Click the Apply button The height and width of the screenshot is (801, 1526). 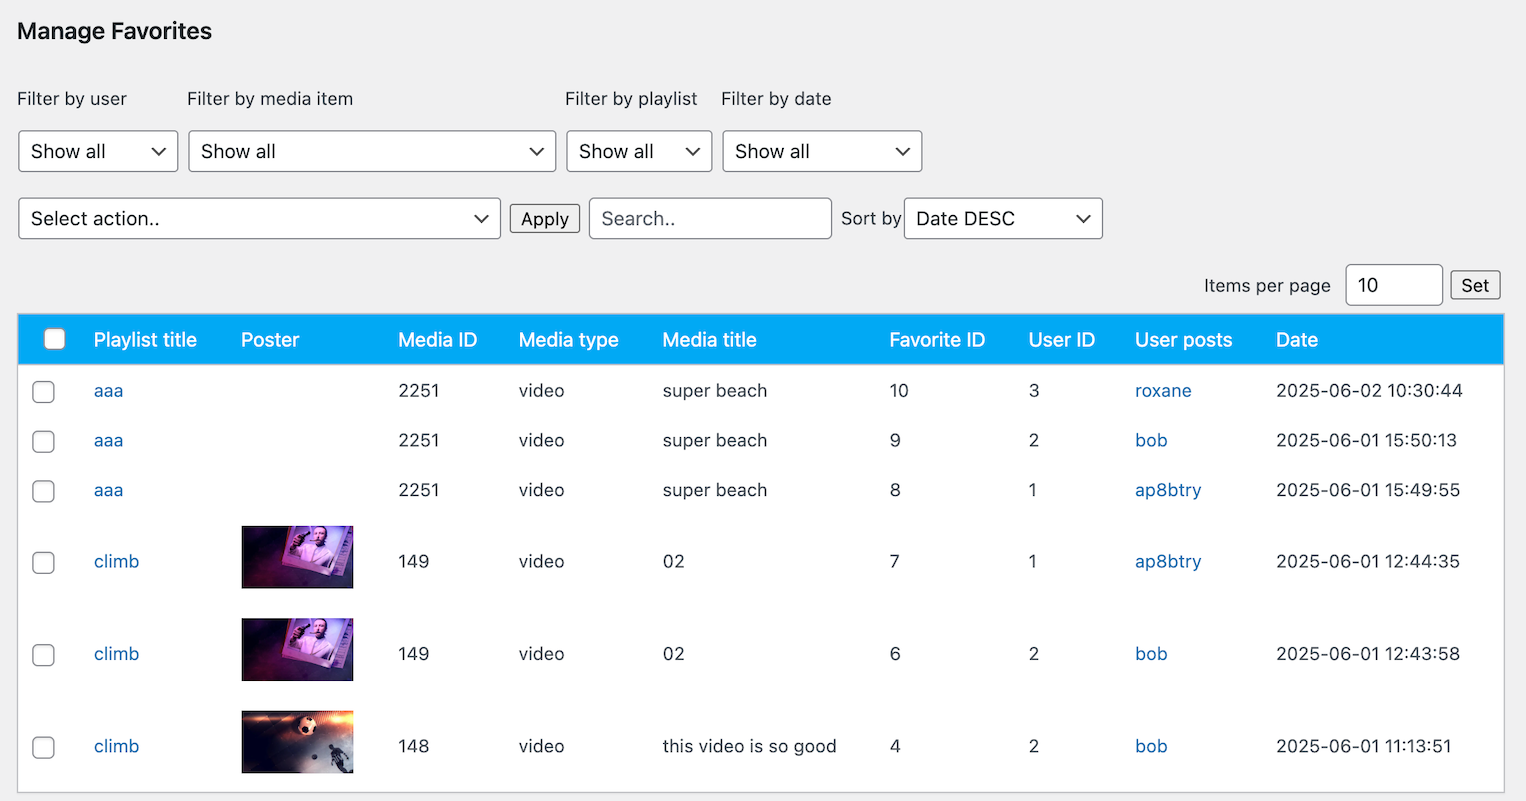(x=544, y=219)
